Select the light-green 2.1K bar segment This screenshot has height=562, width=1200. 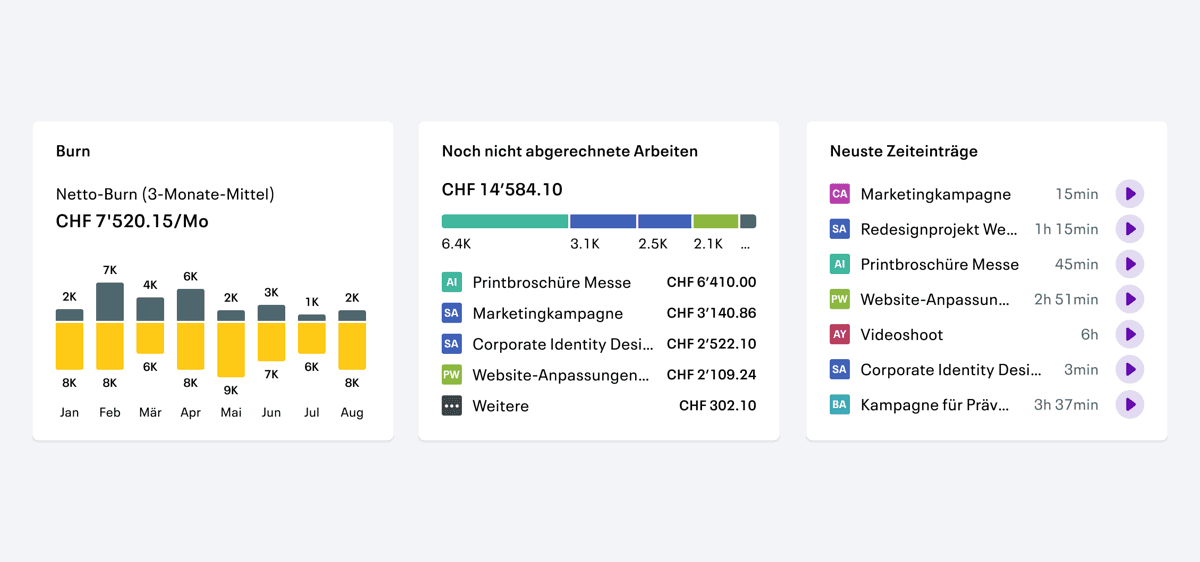tap(716, 221)
